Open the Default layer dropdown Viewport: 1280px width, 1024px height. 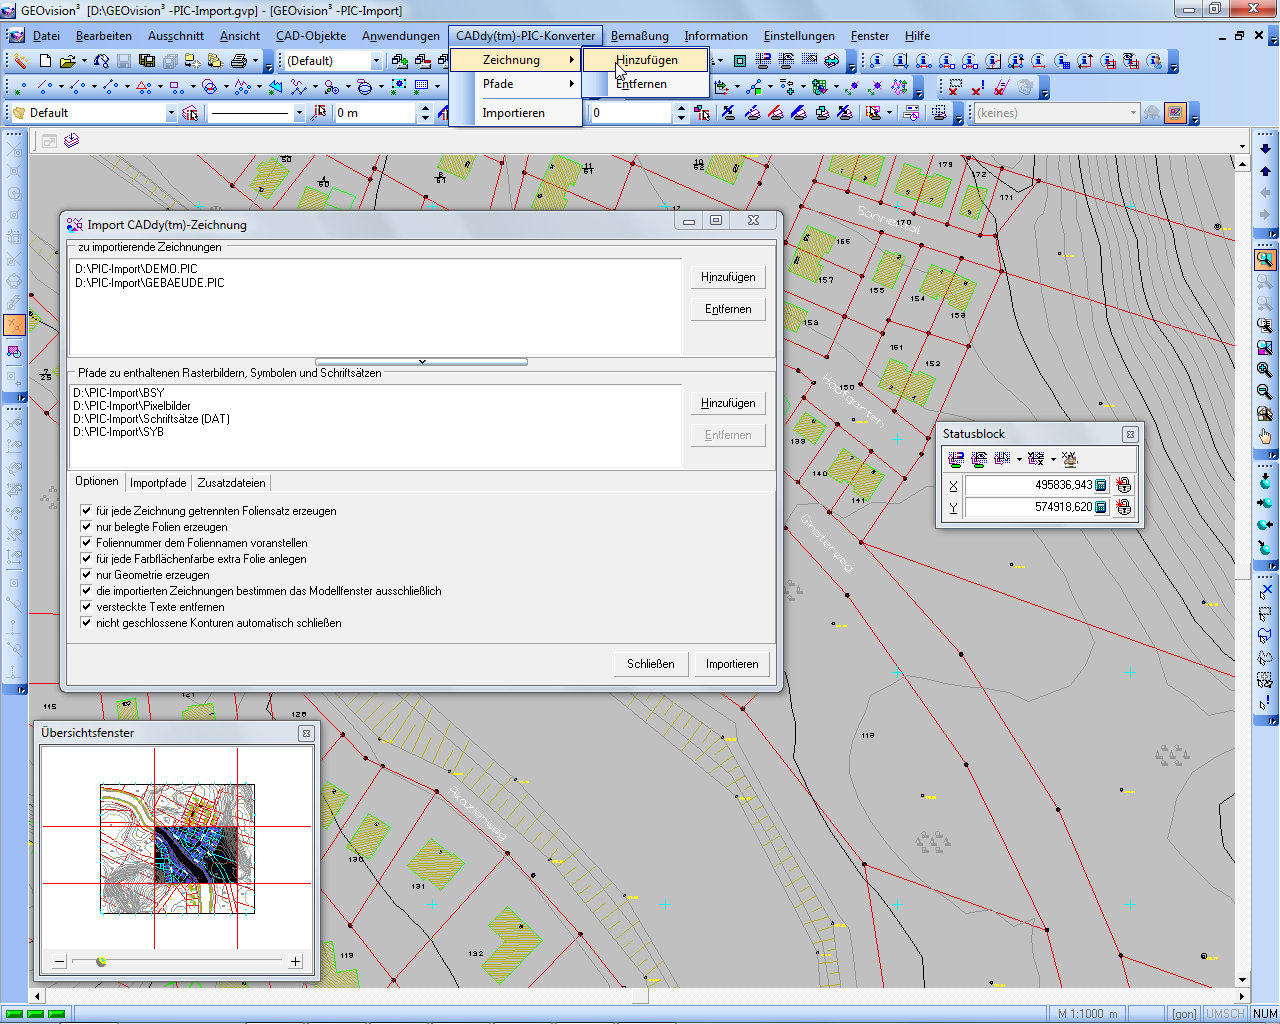tap(171, 113)
